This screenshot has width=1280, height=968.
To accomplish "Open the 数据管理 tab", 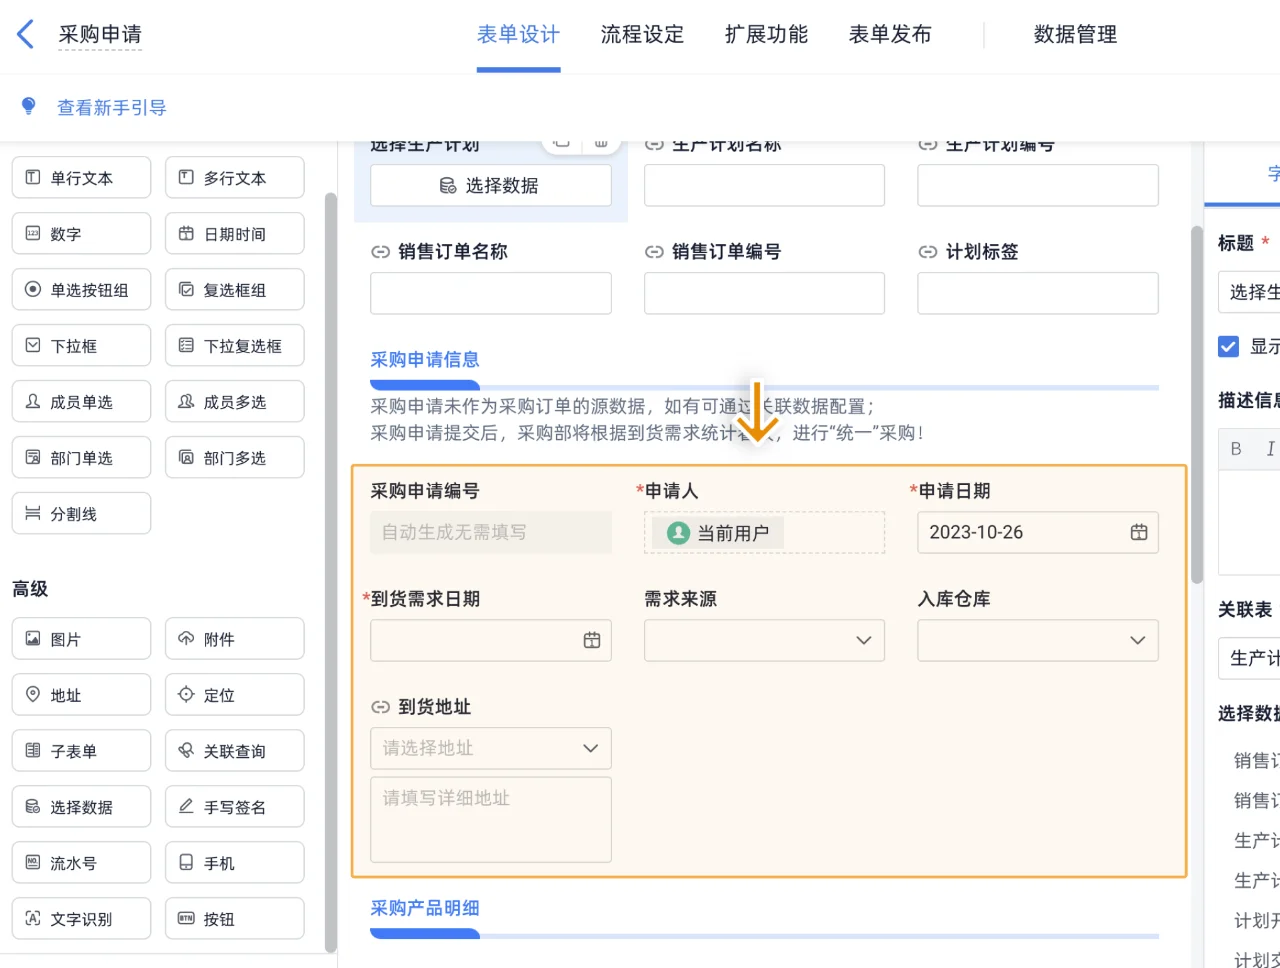I will coord(1074,34).
